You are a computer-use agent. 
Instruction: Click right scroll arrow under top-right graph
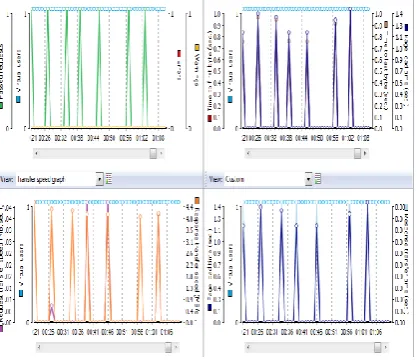(x=365, y=153)
